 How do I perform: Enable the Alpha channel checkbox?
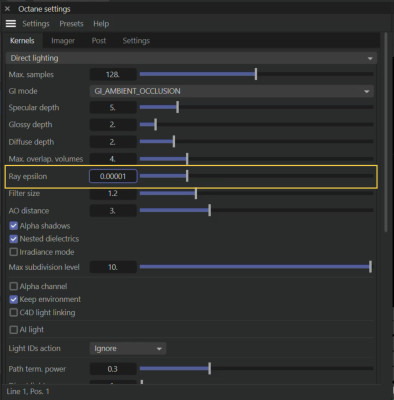[14, 286]
